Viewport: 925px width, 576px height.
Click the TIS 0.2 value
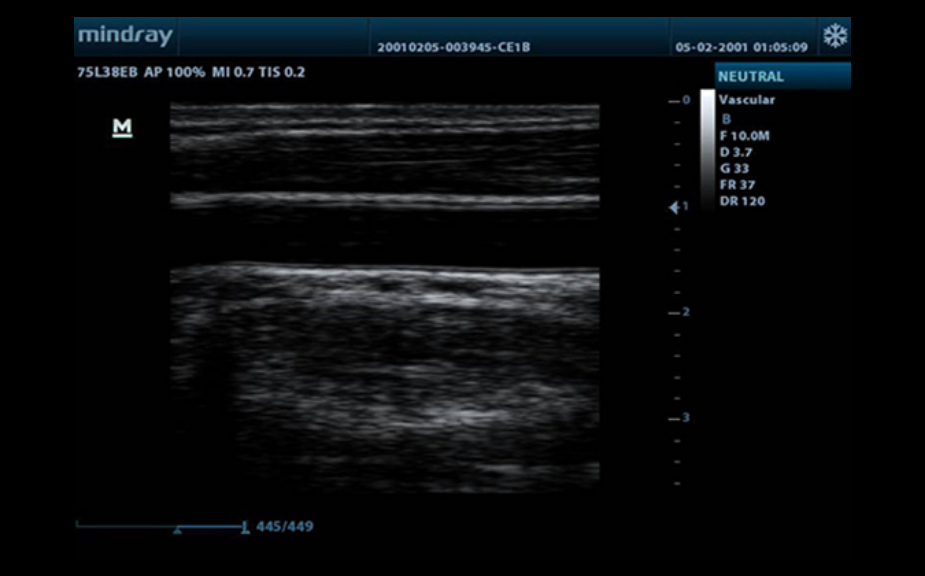(281, 73)
